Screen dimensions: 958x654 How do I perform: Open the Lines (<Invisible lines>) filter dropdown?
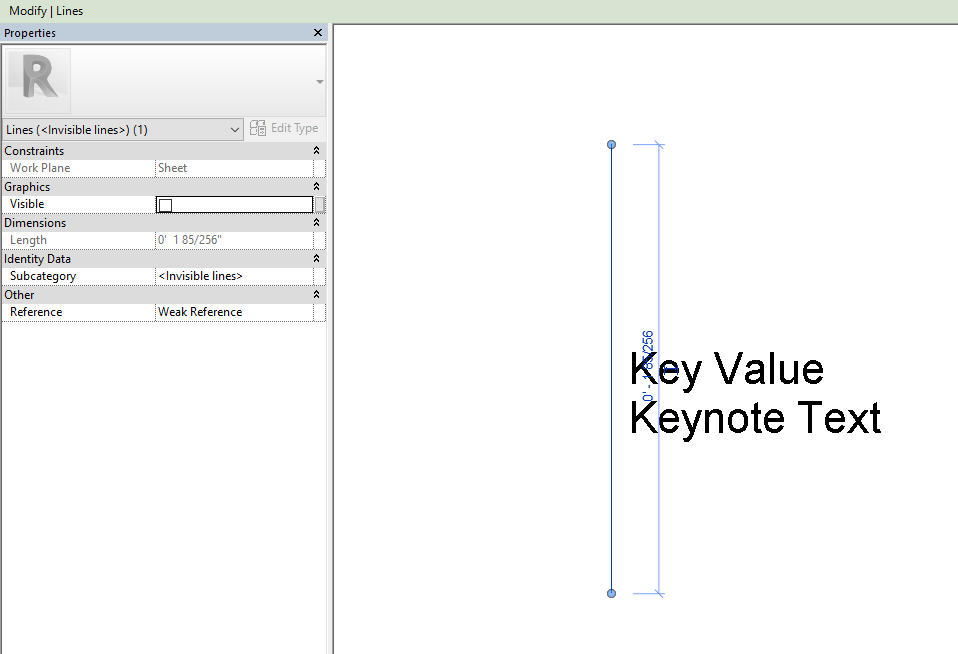(x=123, y=130)
